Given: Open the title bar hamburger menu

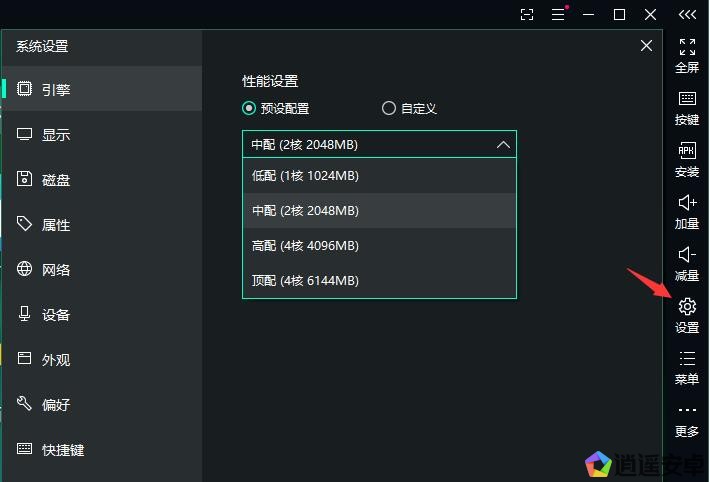Looking at the screenshot, I should pyautogui.click(x=558, y=14).
